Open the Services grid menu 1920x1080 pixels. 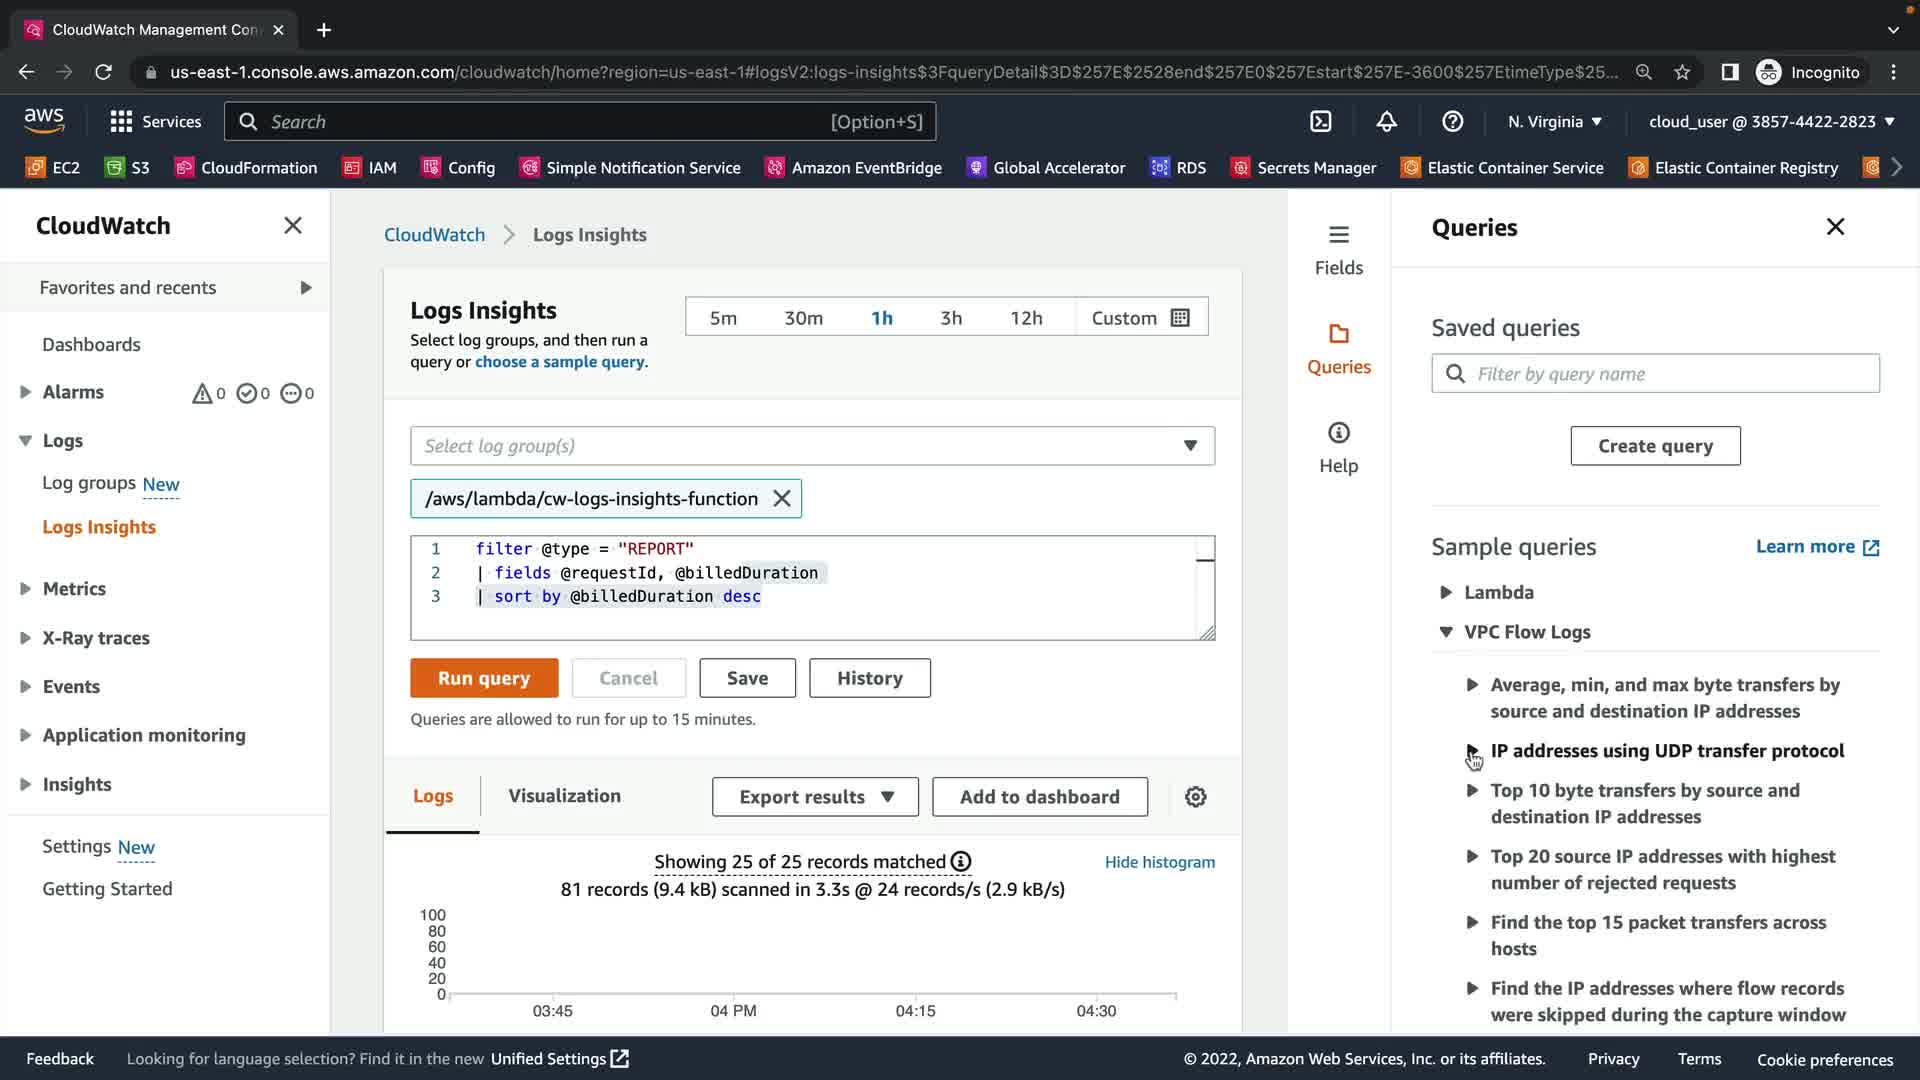point(121,121)
